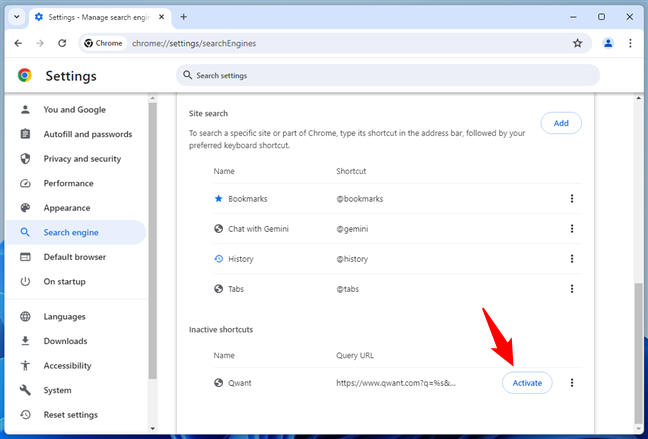Click the Qwant globe icon

219,383
